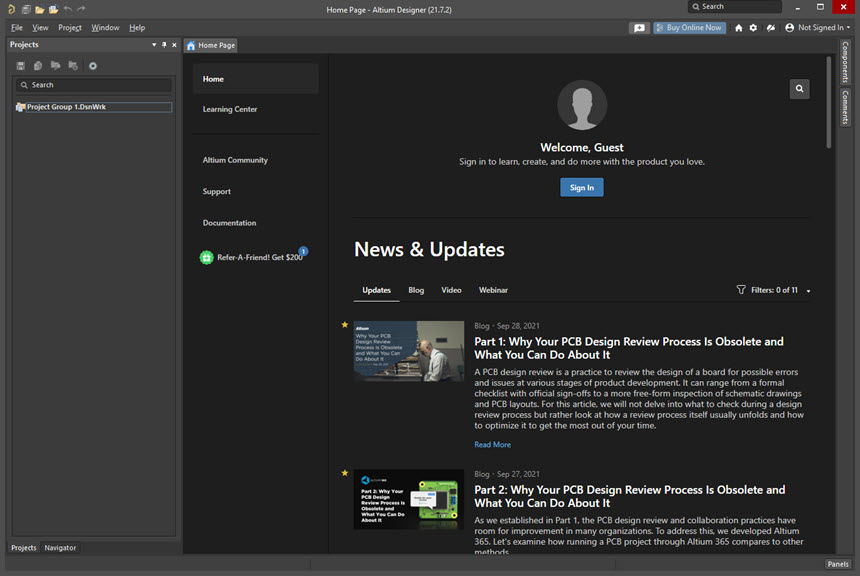Open the File menu

click(17, 27)
